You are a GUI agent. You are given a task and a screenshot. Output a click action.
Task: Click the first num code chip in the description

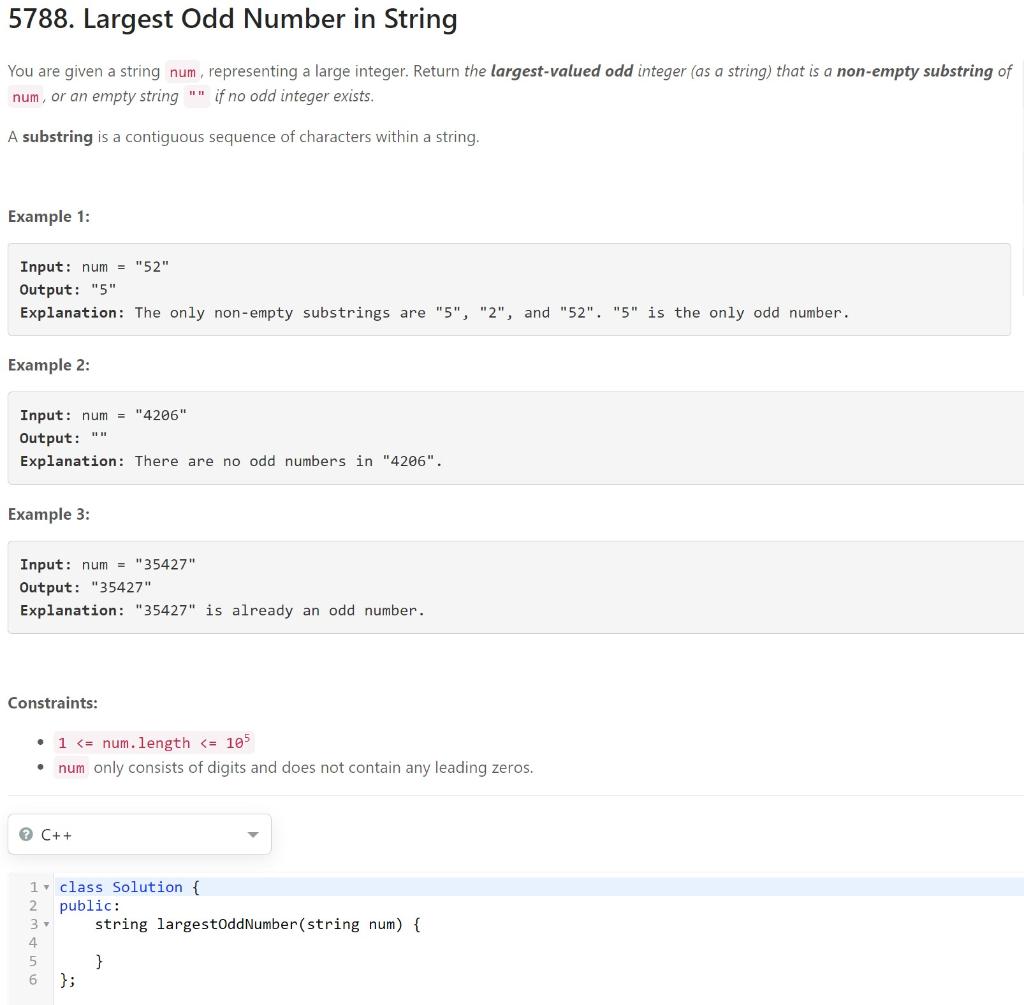click(x=183, y=72)
